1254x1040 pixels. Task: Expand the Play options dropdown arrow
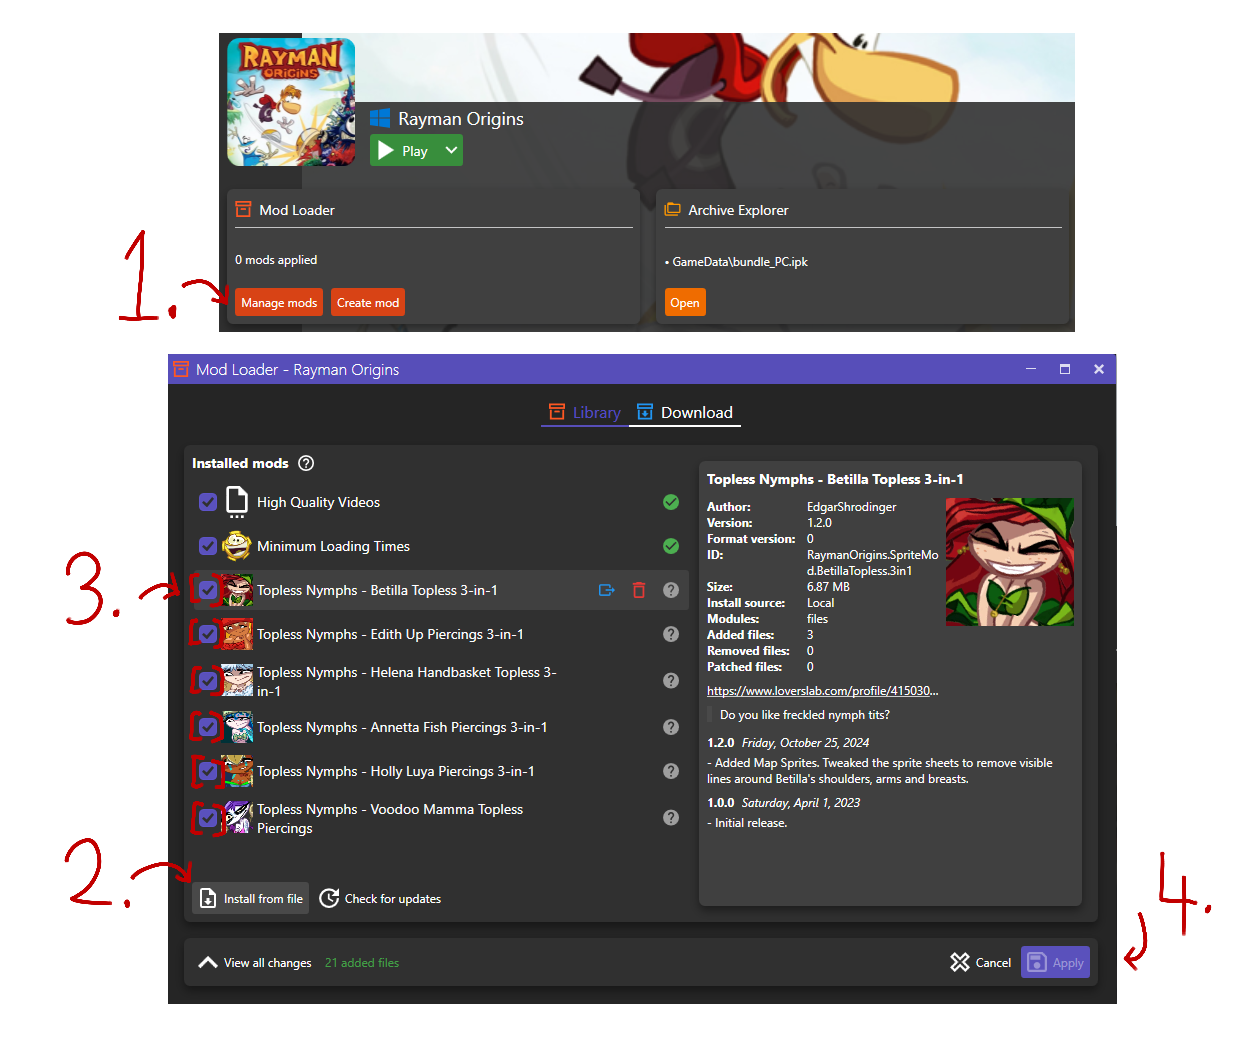click(x=451, y=151)
